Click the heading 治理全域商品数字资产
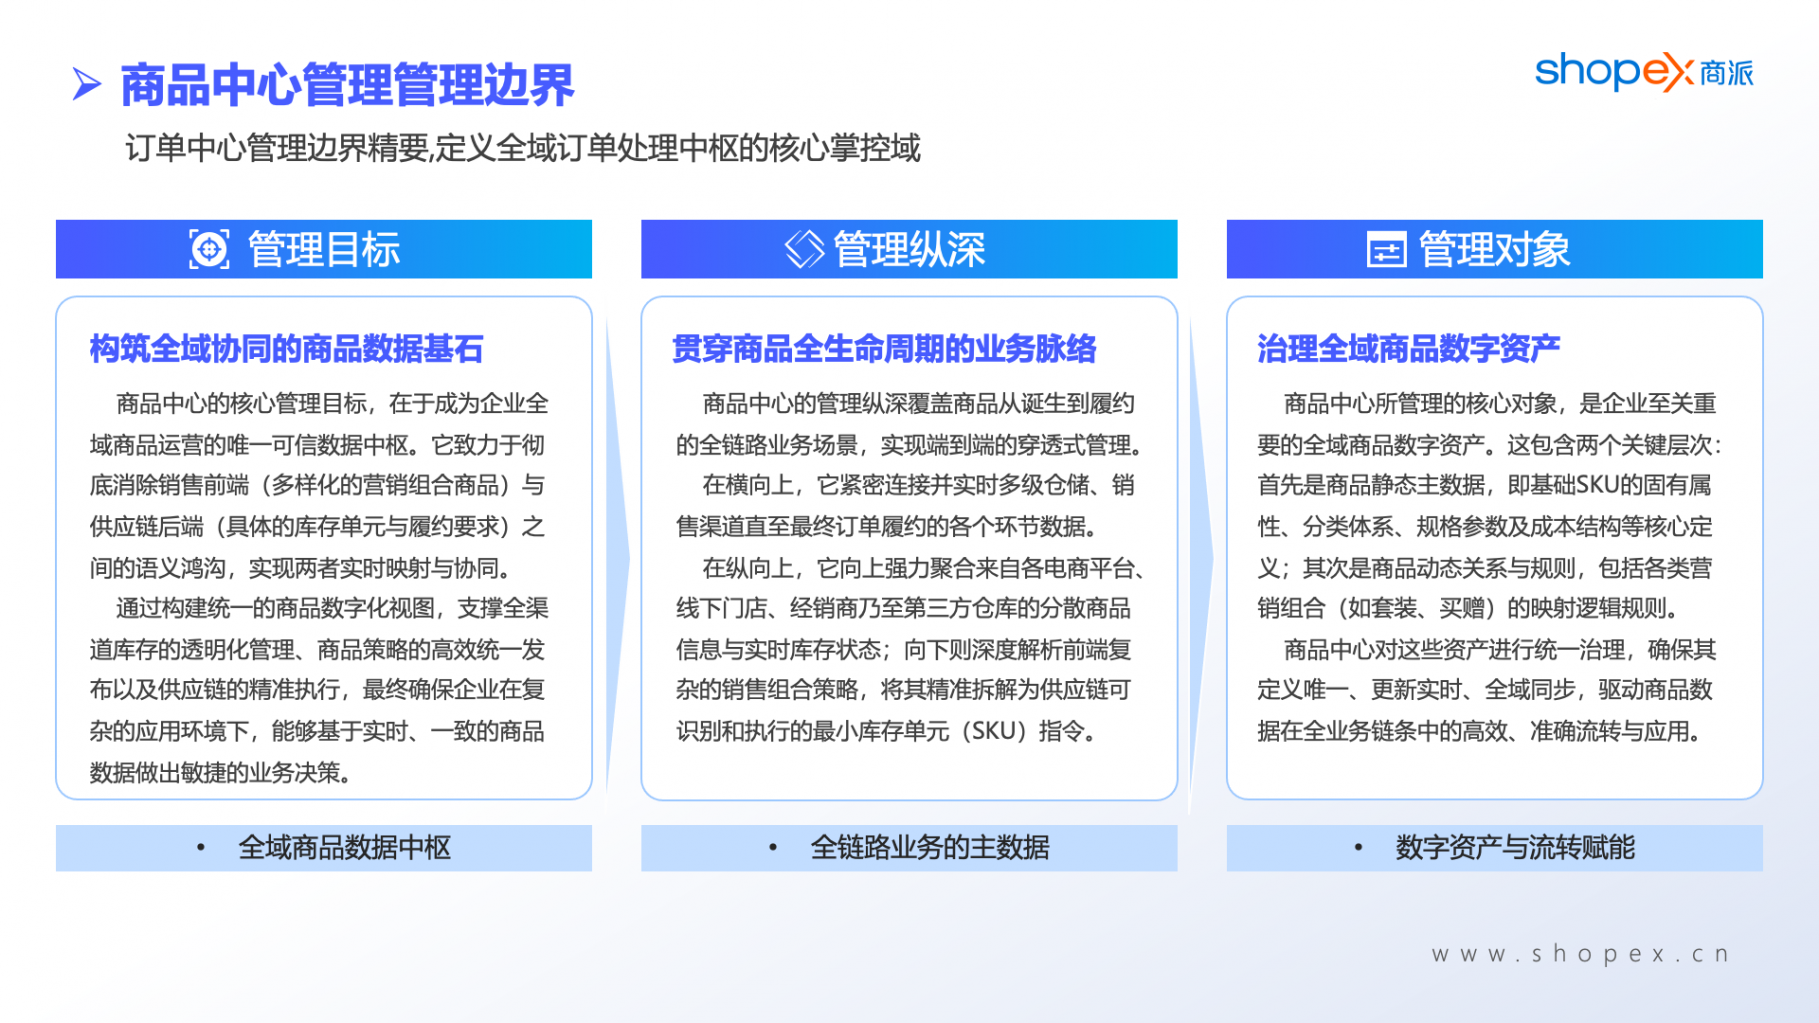The image size is (1819, 1023). tap(1408, 349)
